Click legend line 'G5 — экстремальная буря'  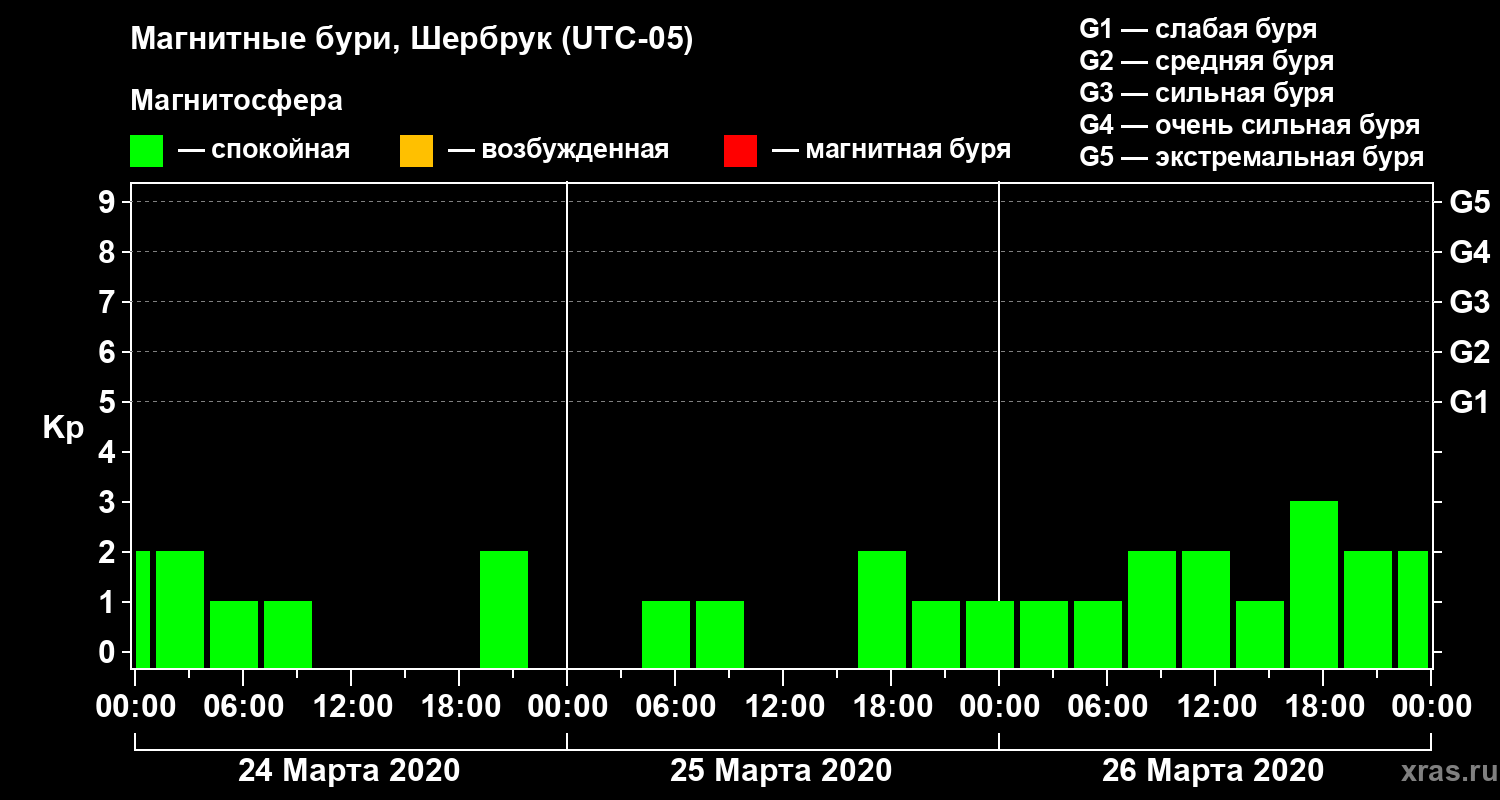[x=1251, y=157]
